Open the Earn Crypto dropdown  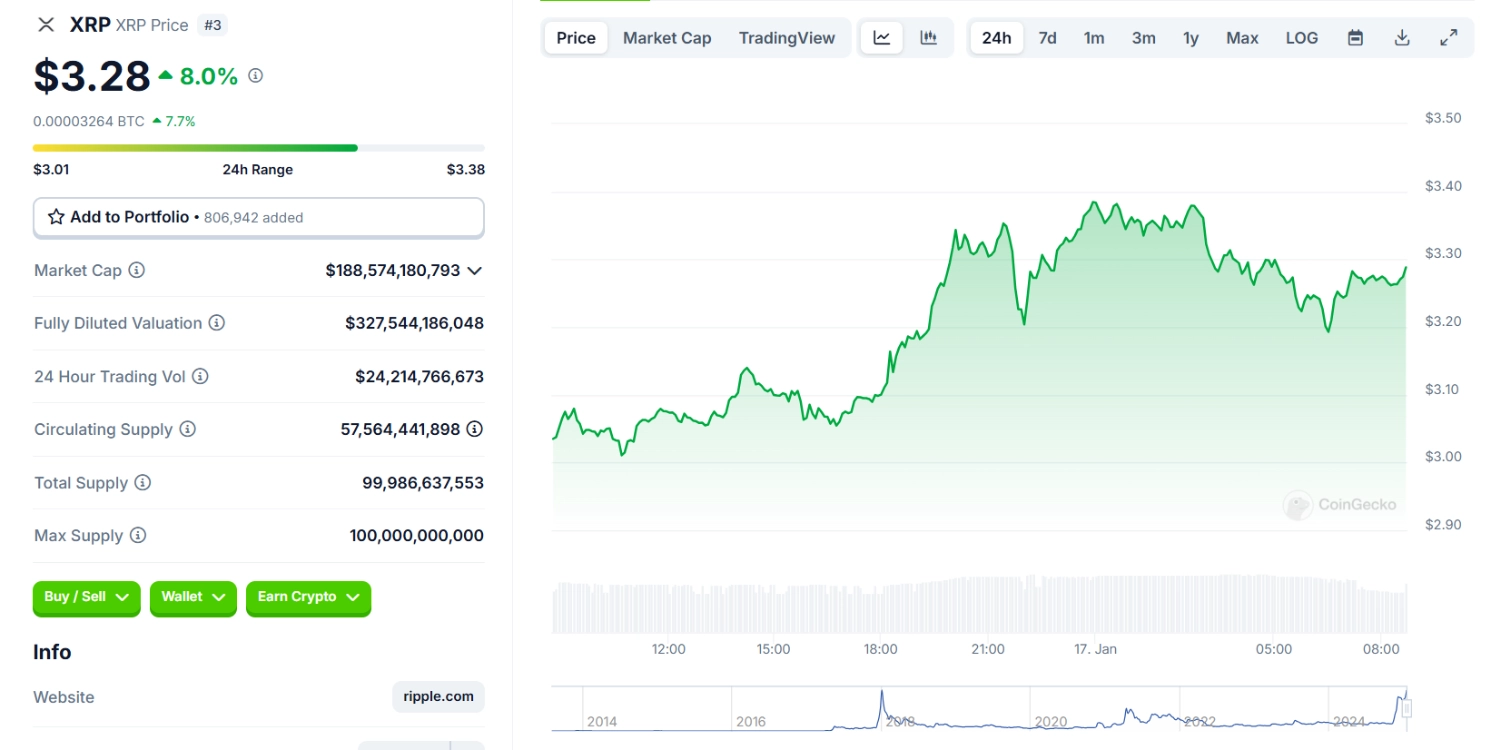pyautogui.click(x=308, y=597)
